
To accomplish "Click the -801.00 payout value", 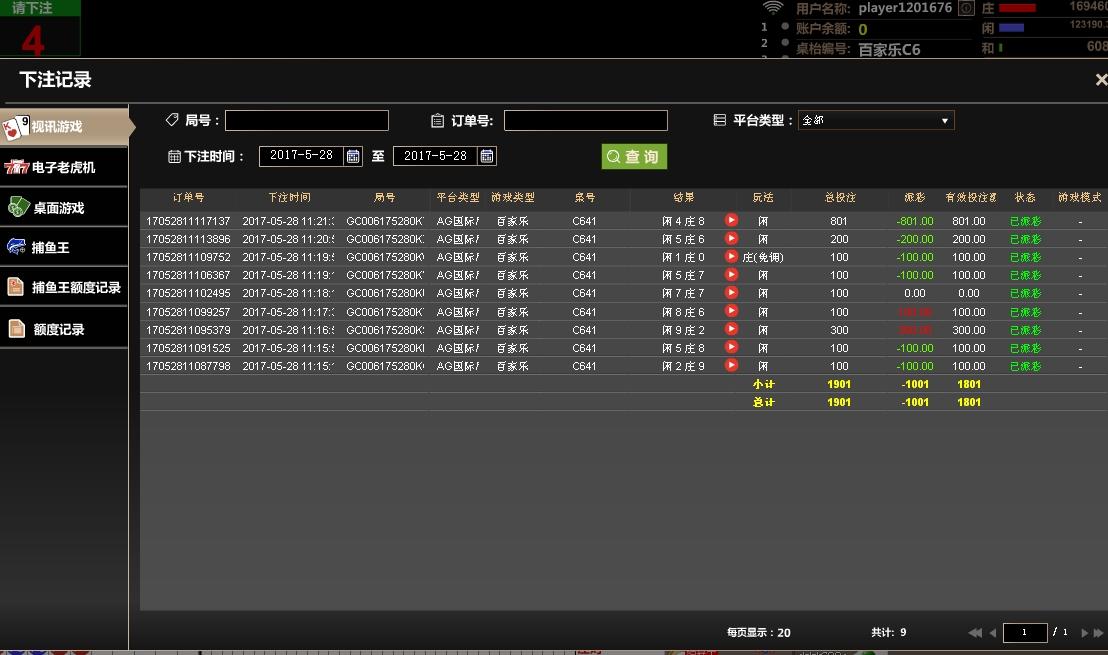I will click(915, 221).
